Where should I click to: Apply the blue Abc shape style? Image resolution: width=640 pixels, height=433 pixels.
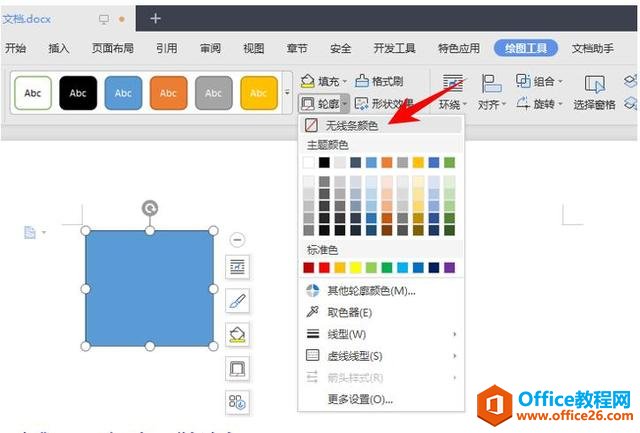123,93
